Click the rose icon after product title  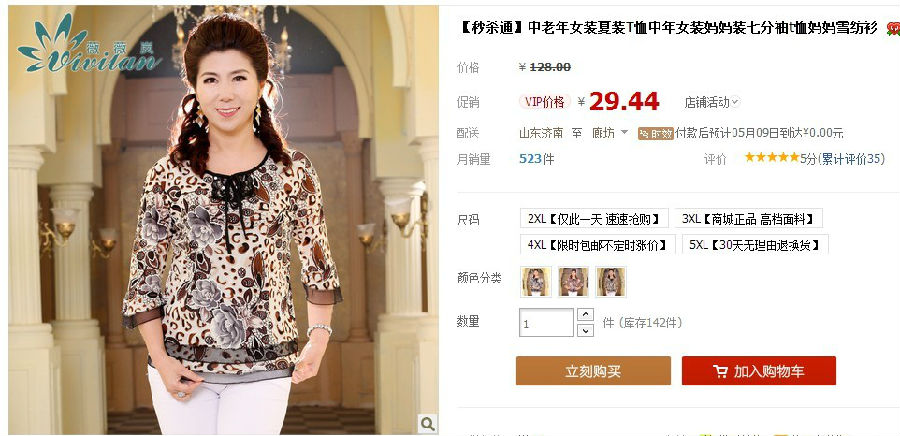[893, 28]
